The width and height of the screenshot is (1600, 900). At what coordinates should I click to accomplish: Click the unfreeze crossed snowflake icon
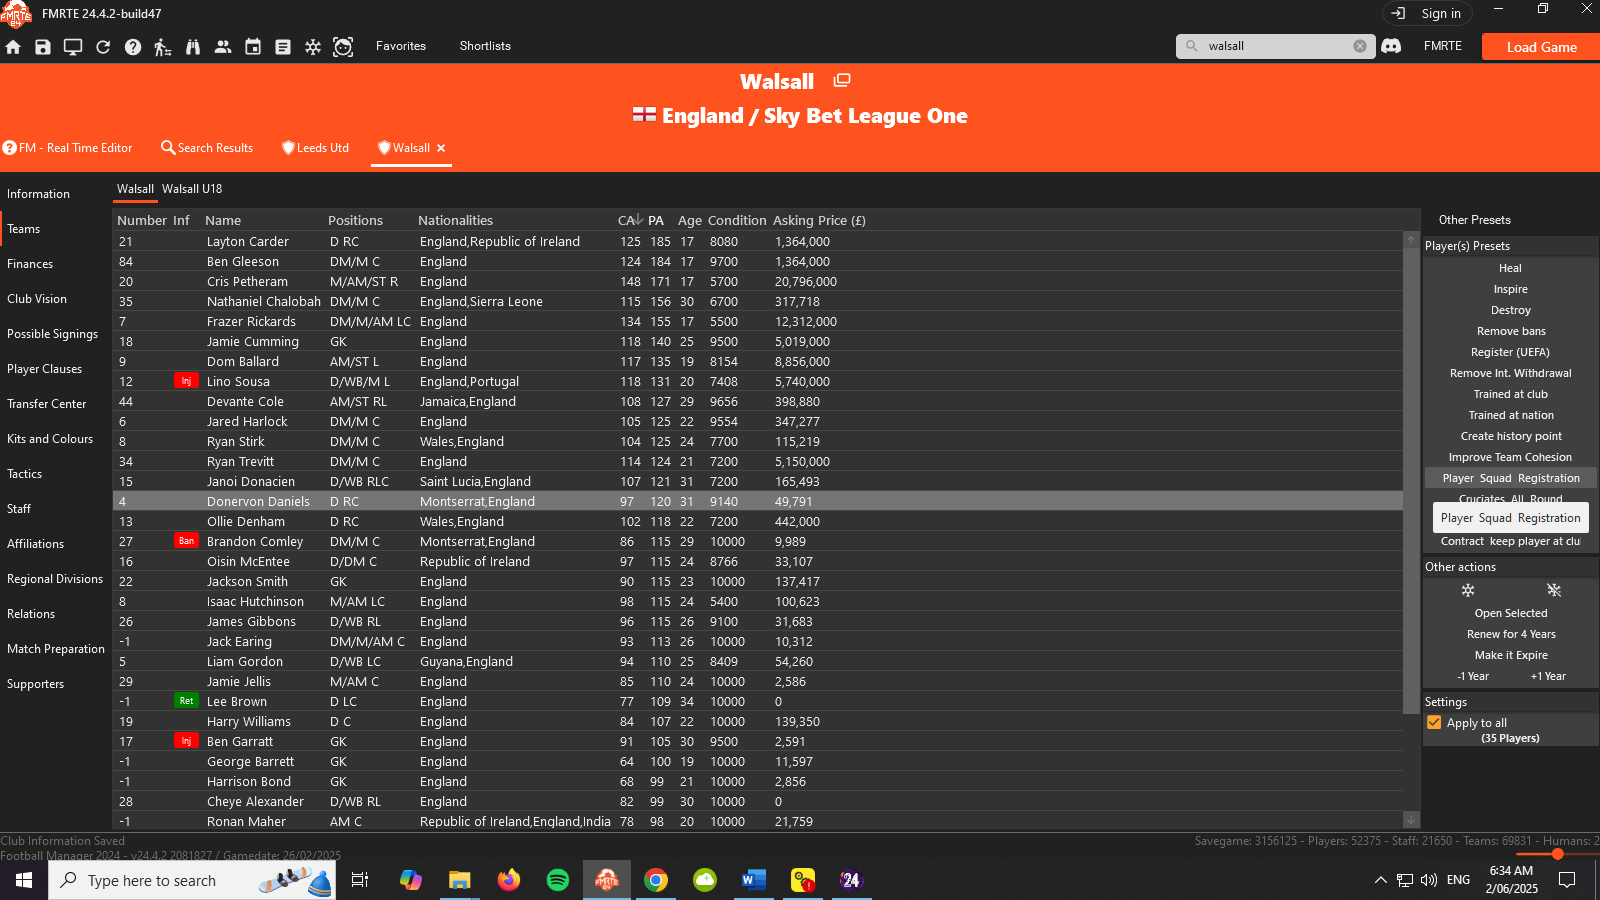(x=1553, y=591)
